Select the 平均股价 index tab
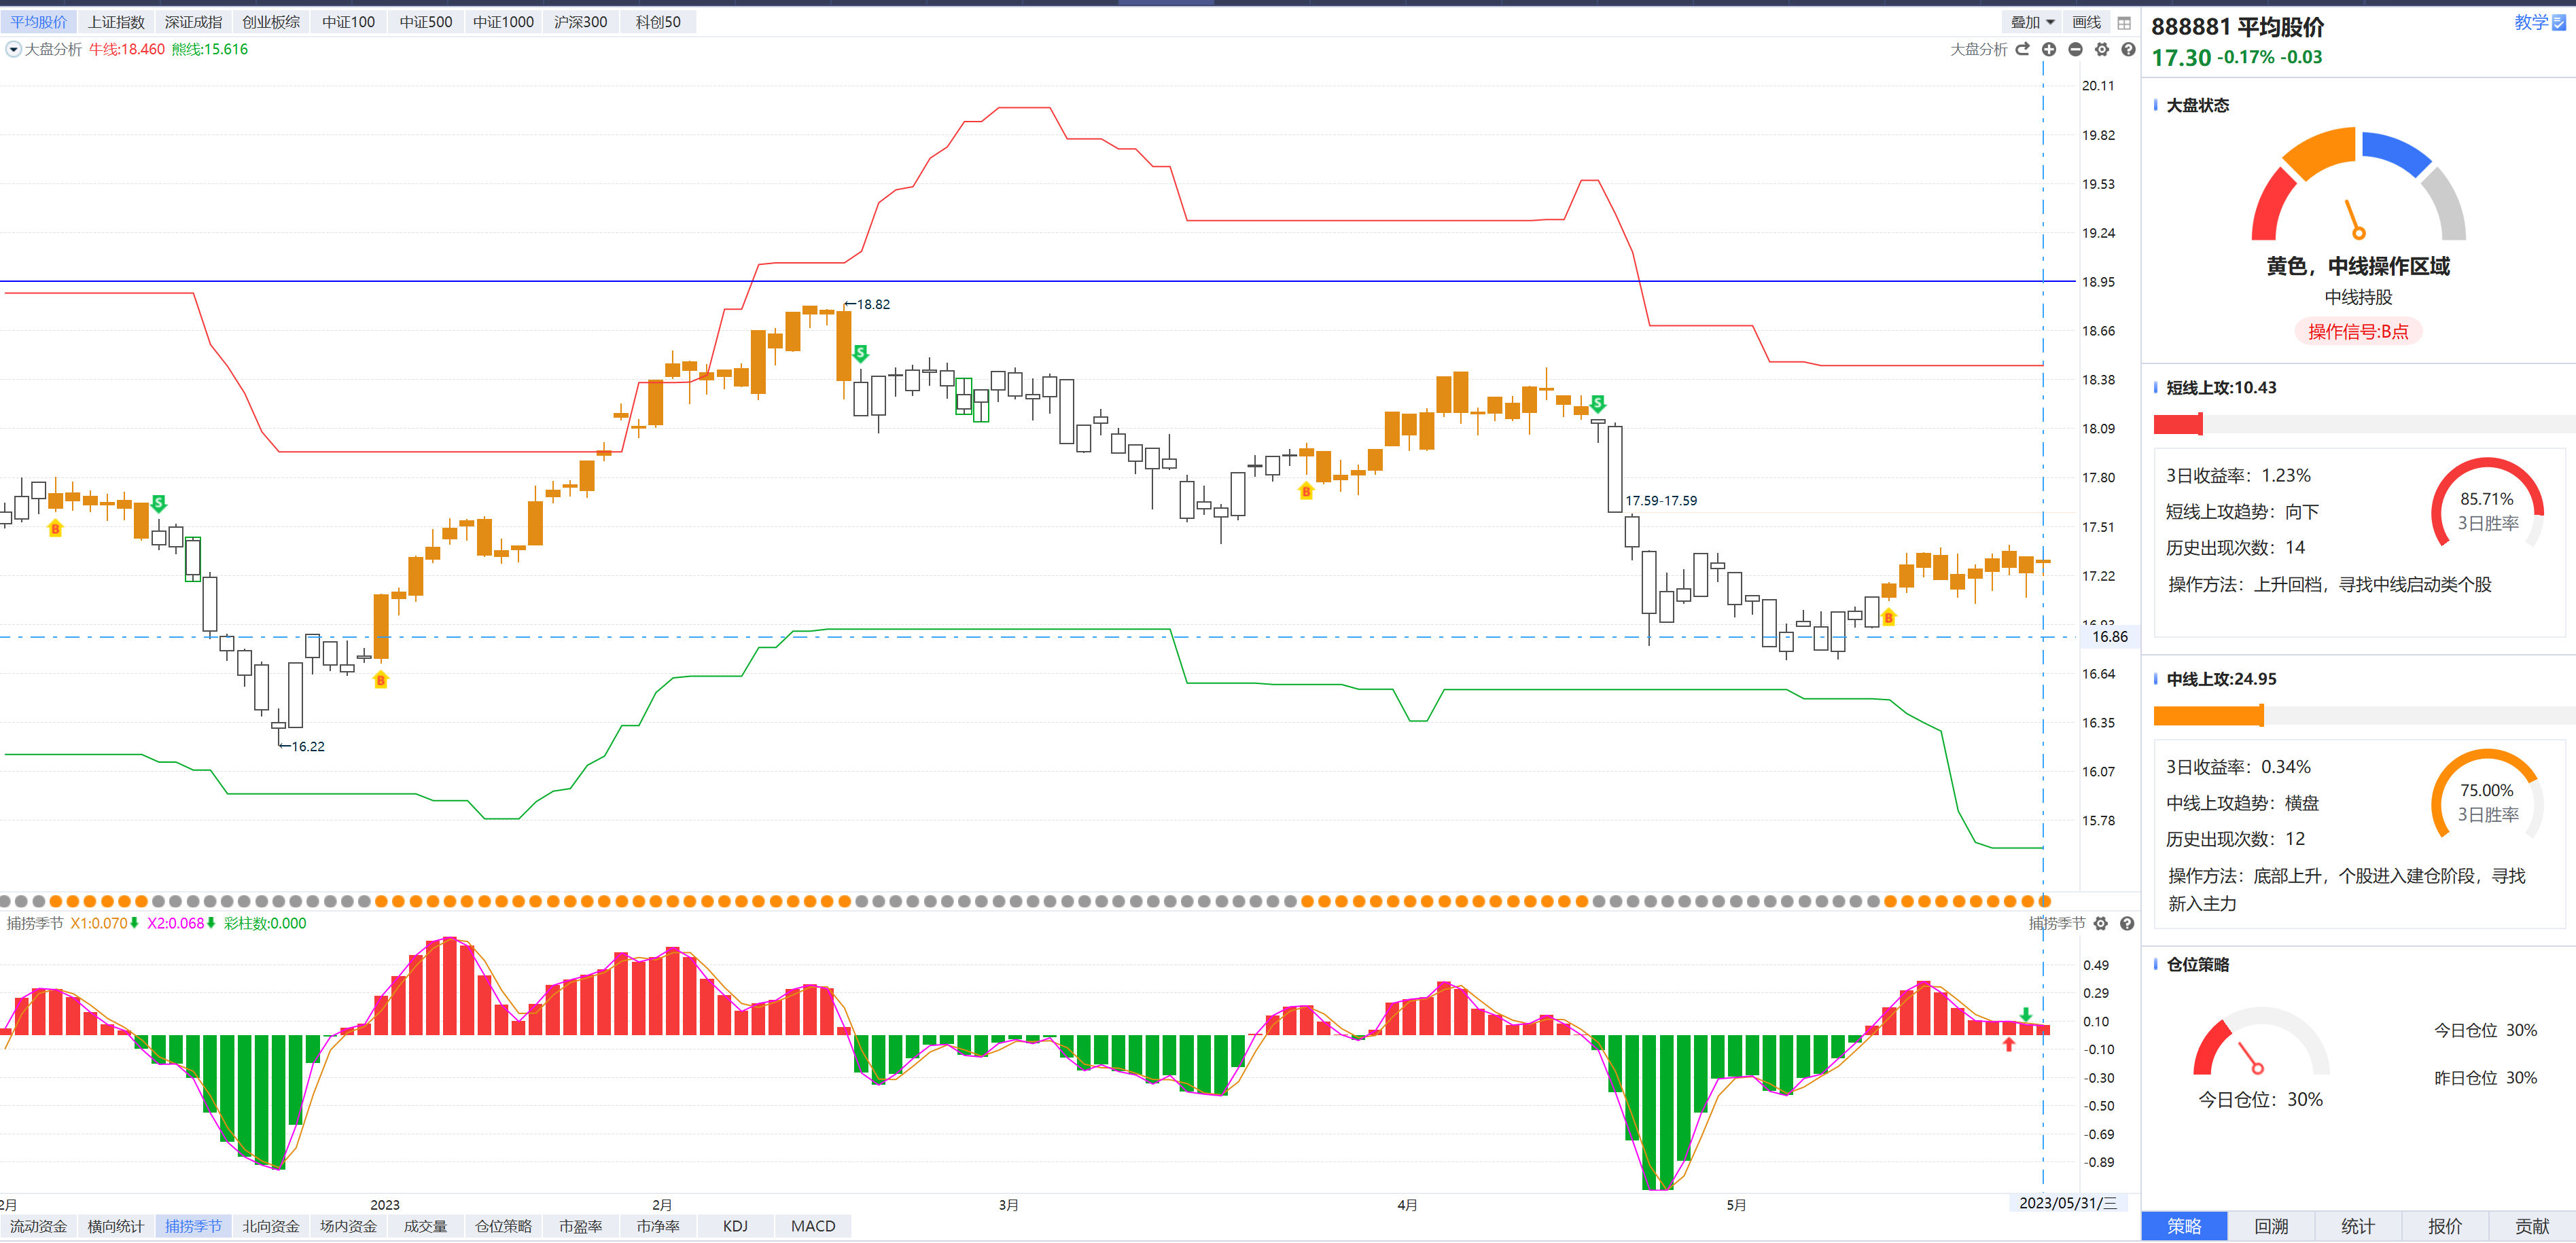The height and width of the screenshot is (1243, 2576). click(x=38, y=22)
